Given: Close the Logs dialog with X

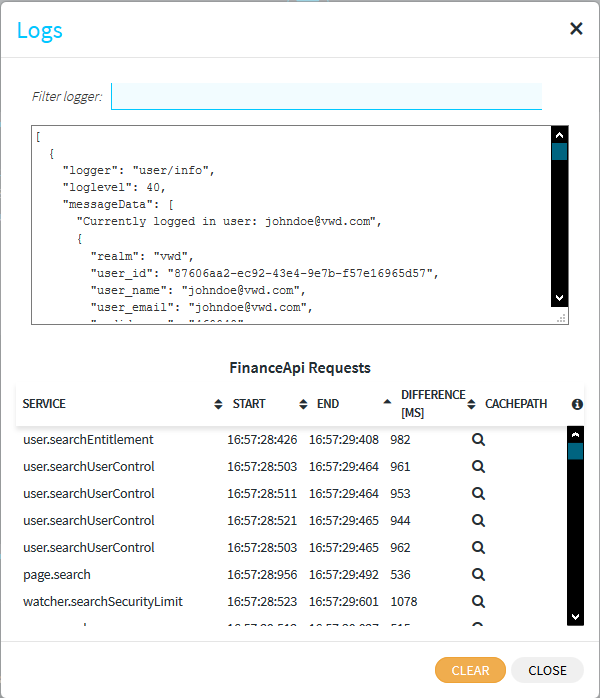Looking at the screenshot, I should pos(576,29).
